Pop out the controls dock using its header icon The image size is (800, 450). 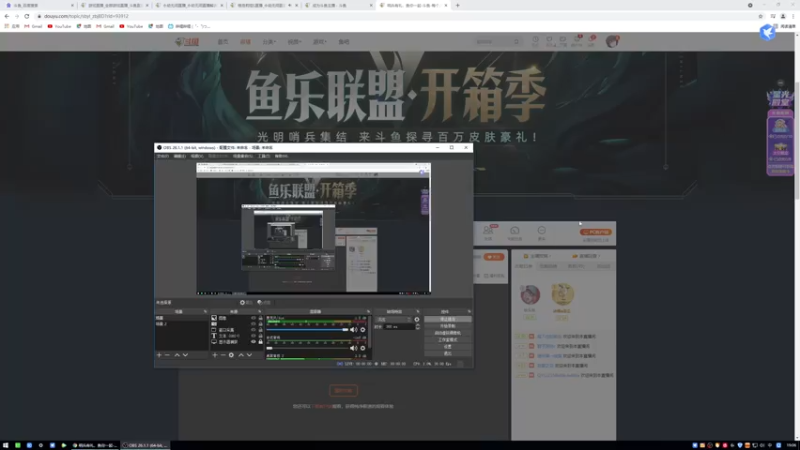click(x=469, y=311)
